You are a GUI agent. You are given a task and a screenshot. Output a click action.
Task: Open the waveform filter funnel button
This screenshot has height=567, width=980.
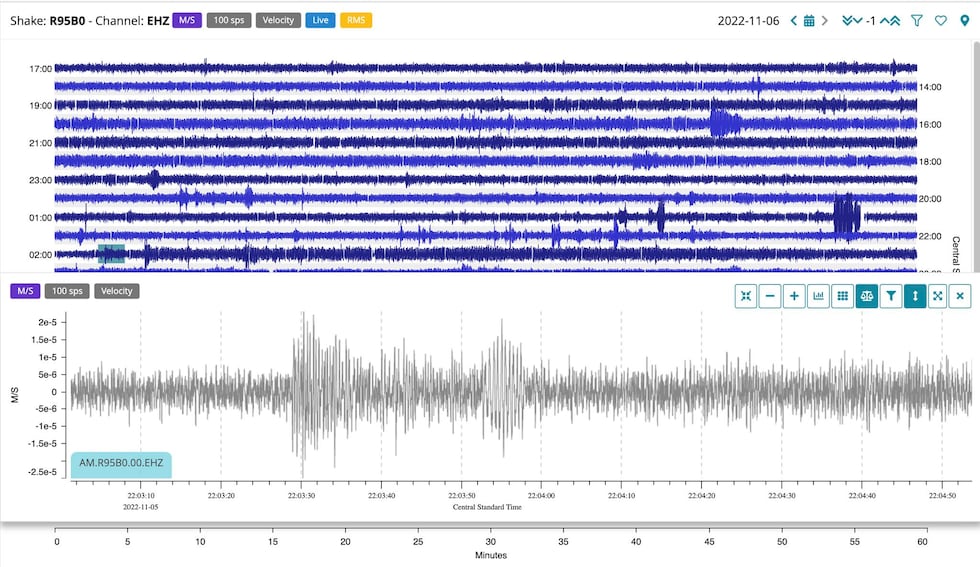pos(891,296)
